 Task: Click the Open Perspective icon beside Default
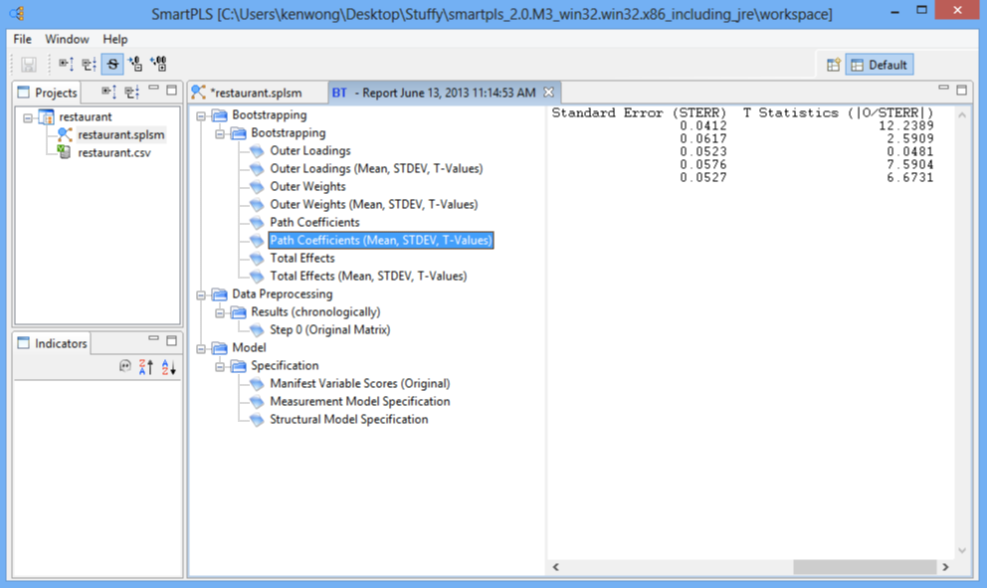tap(833, 65)
